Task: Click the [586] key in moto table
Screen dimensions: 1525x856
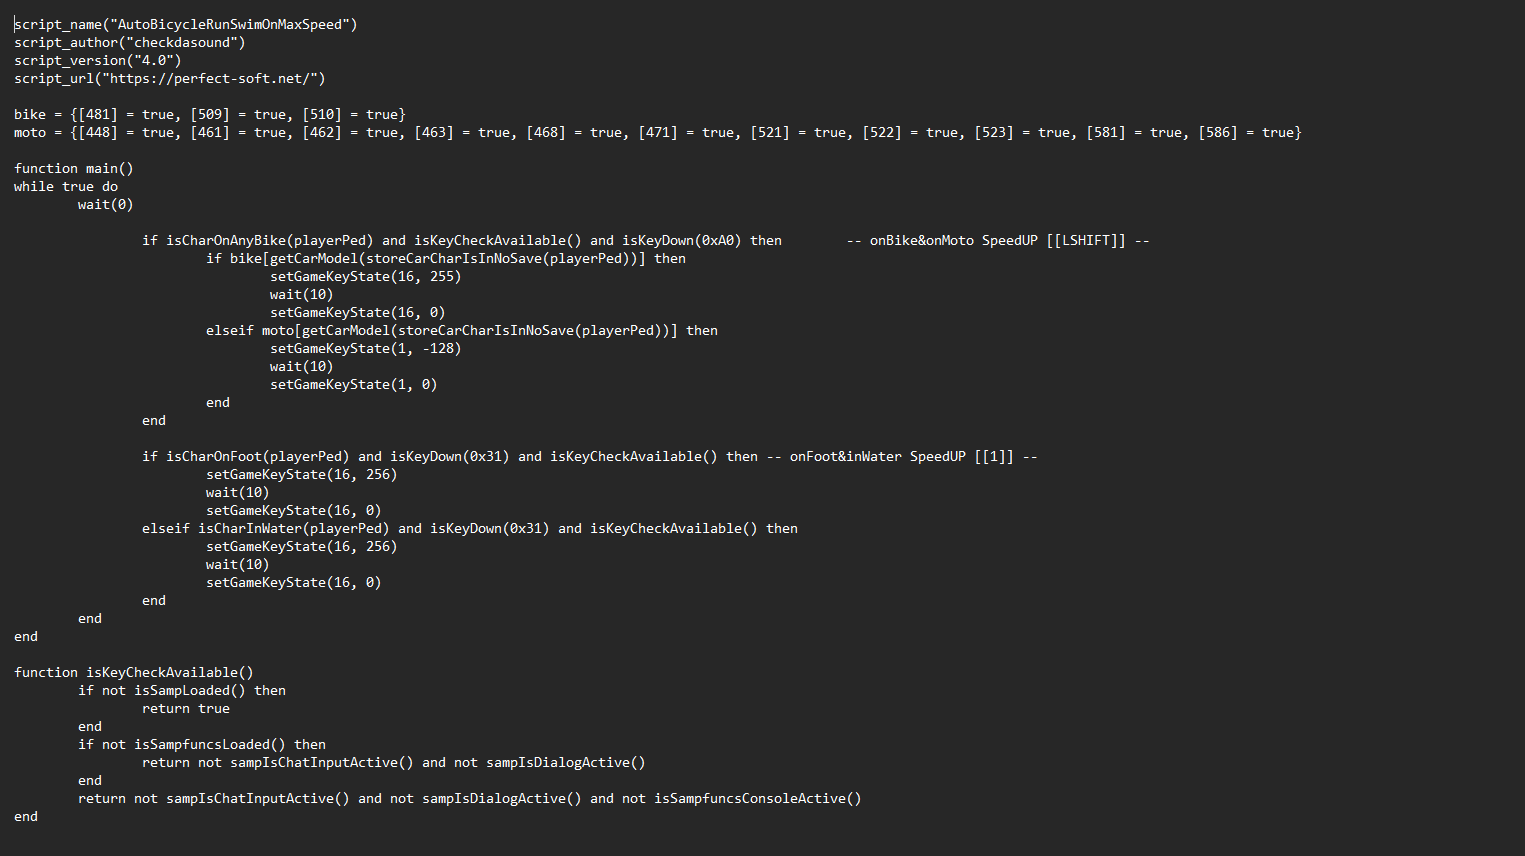Action: [x=1218, y=132]
